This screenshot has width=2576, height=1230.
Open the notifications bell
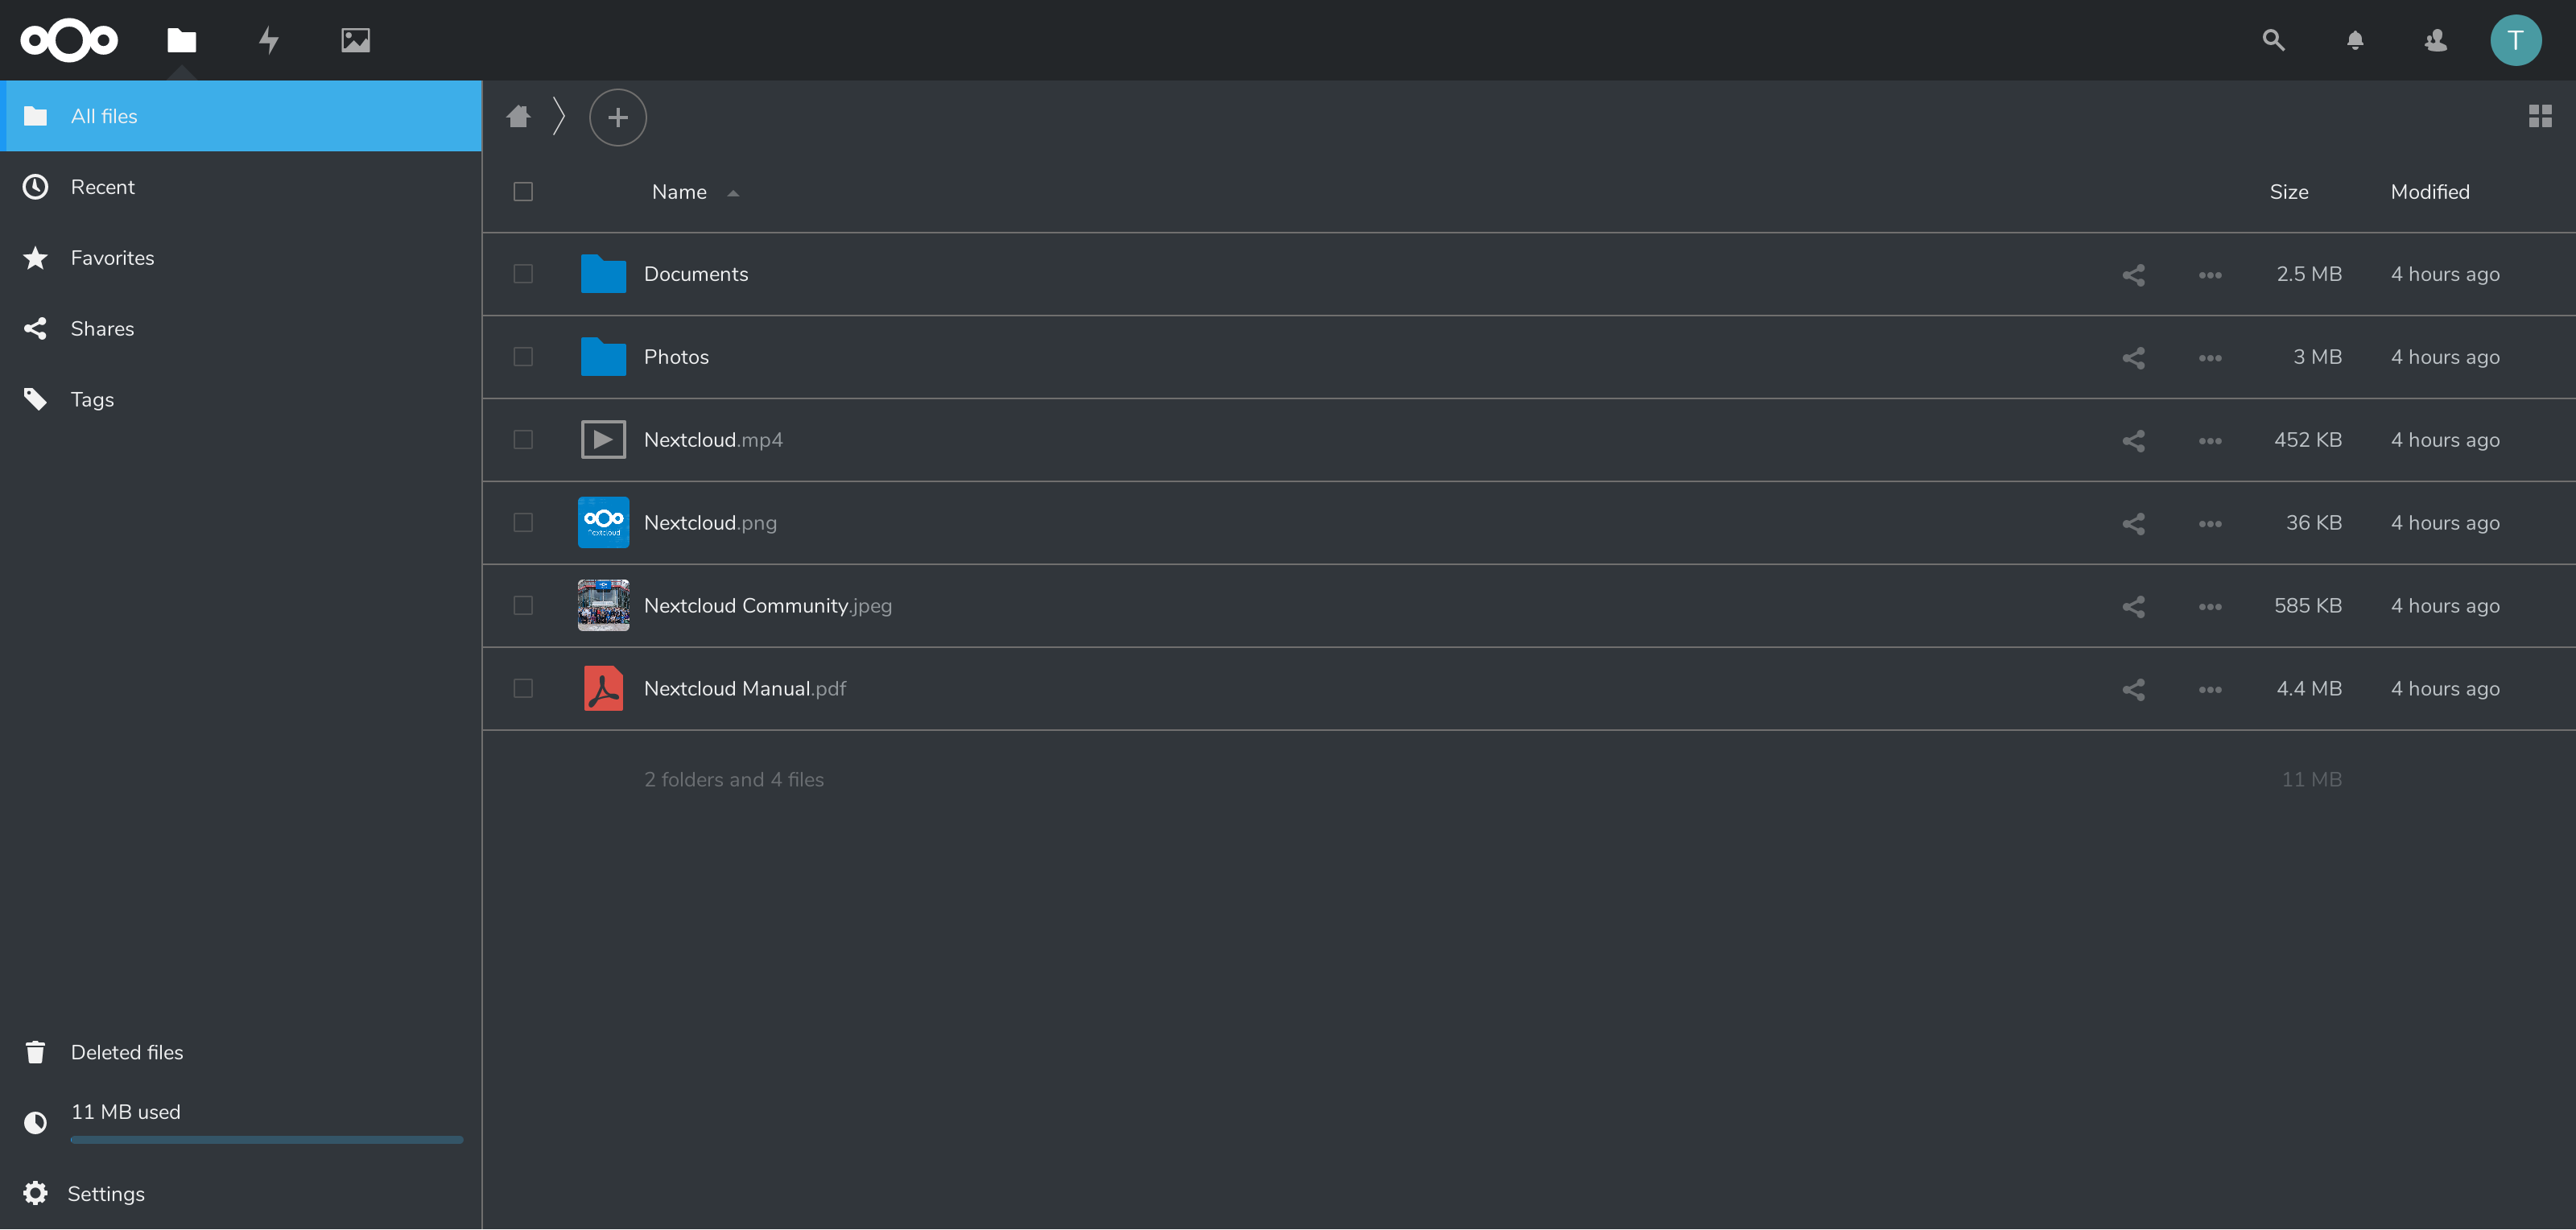(x=2355, y=40)
